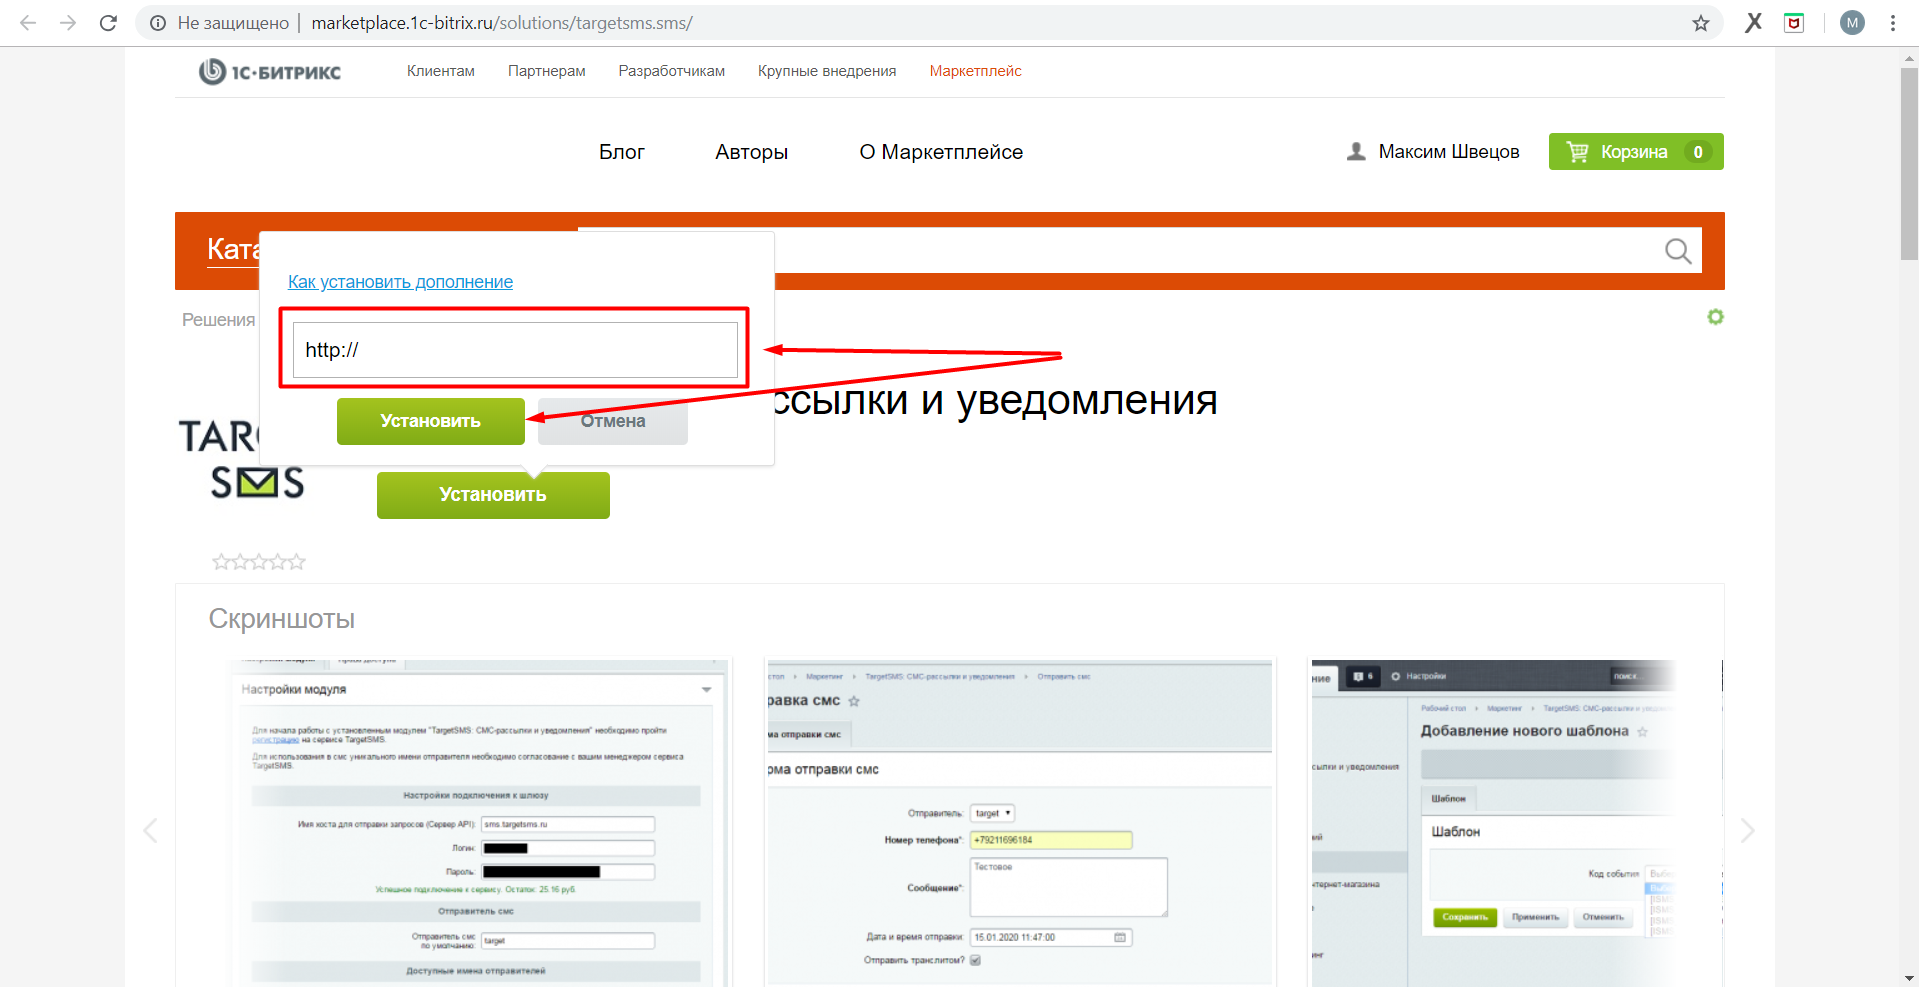Click Установить button in the popup
The image size is (1919, 987).
431,421
